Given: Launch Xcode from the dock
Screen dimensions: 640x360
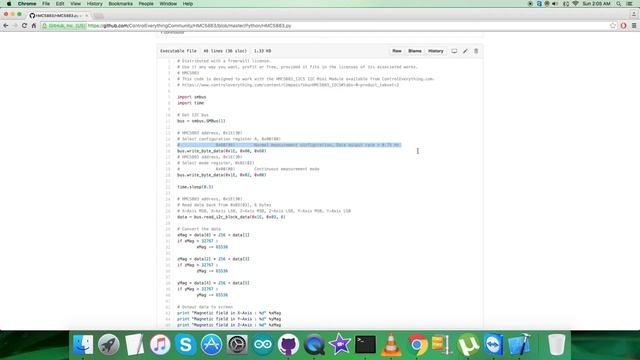Looking at the screenshot, I should (x=520, y=345).
